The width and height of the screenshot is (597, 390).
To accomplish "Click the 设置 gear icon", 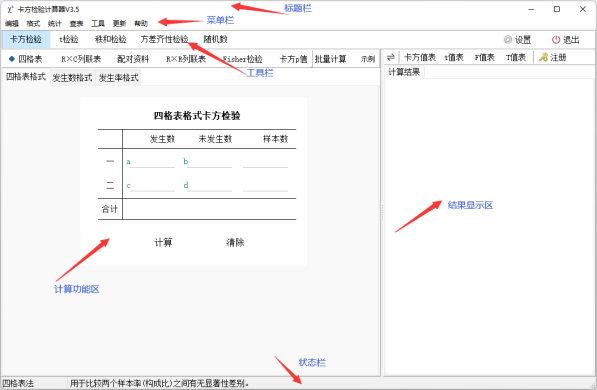I will pyautogui.click(x=508, y=40).
